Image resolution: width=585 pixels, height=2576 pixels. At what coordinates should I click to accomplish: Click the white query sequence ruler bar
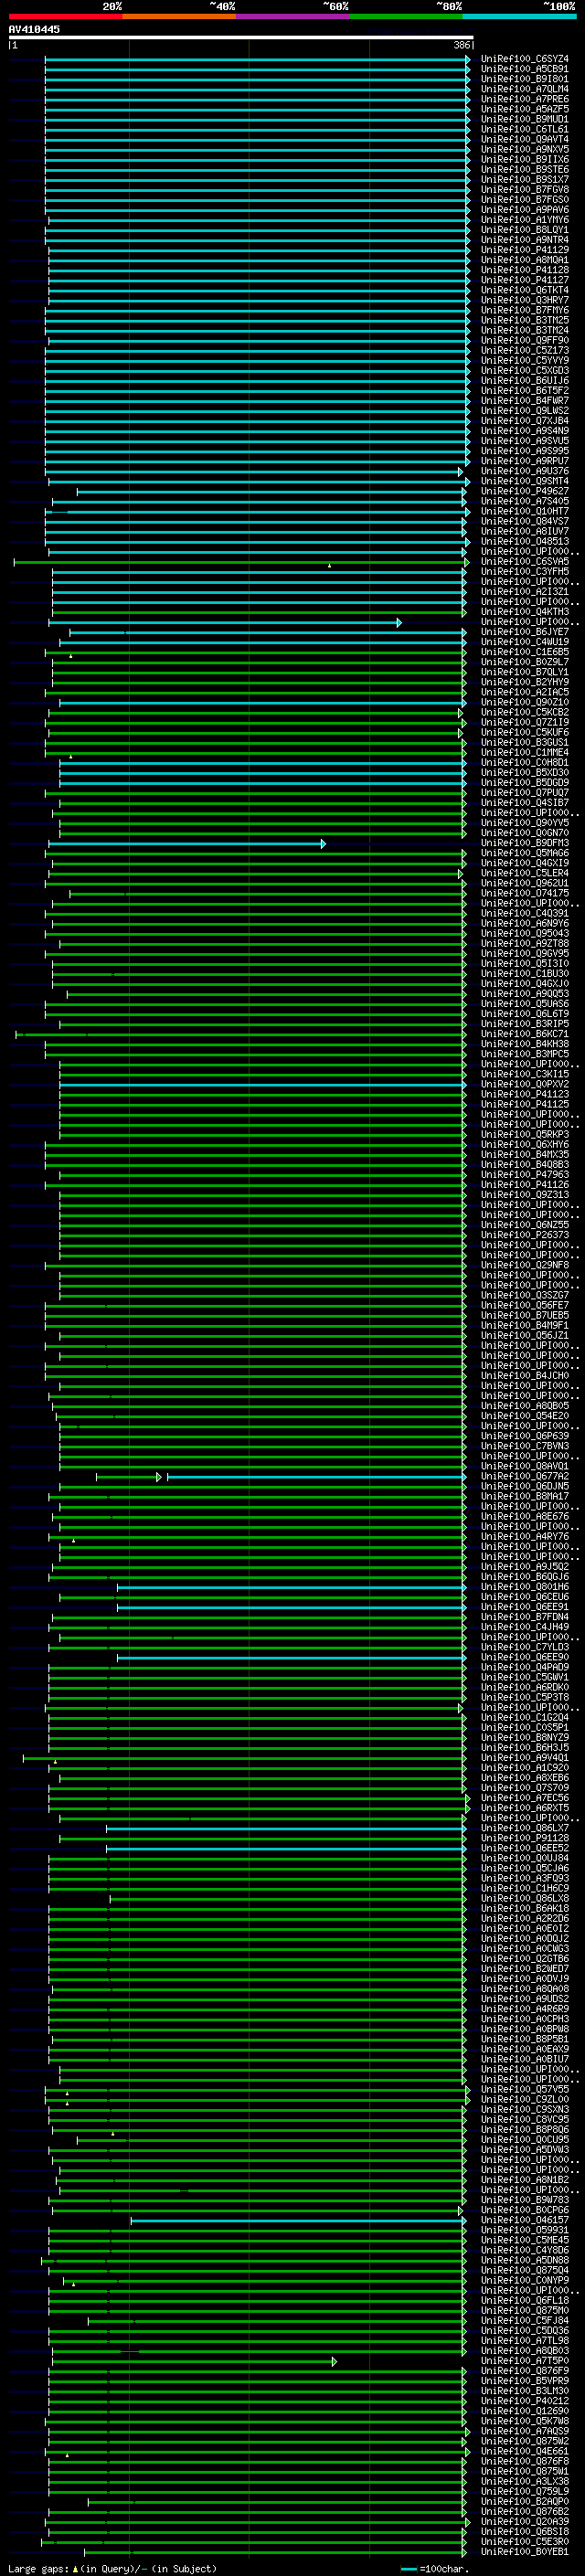pos(241,38)
